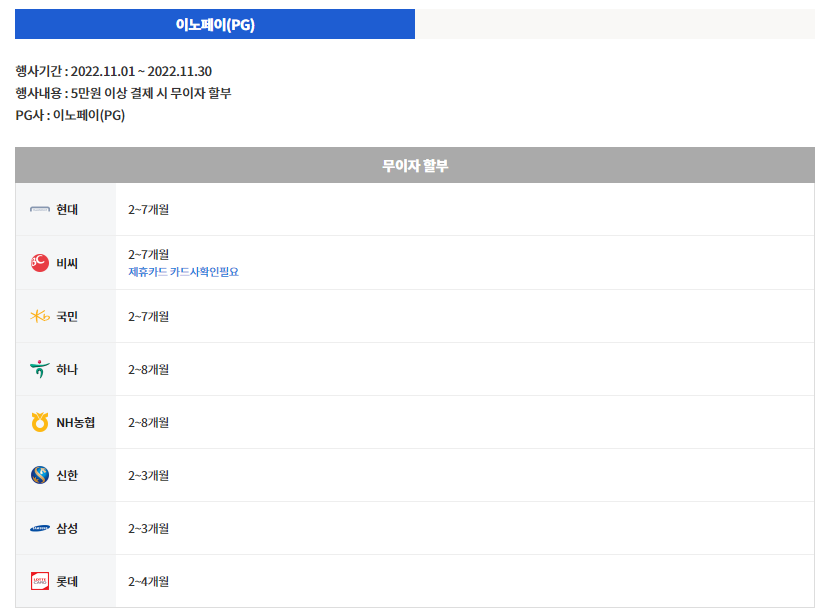The height and width of the screenshot is (614, 837).
Task: Click the 행사기간 date range text
Action: tap(113, 72)
